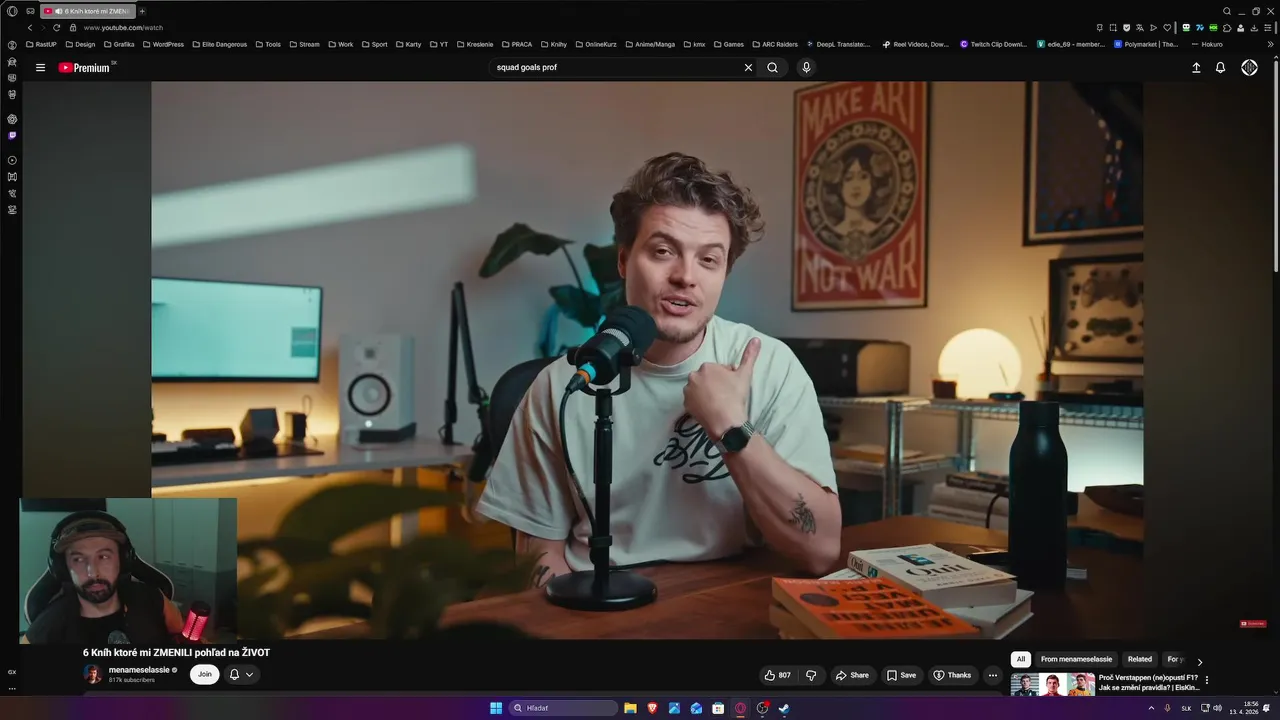The height and width of the screenshot is (720, 1280).
Task: Clear the search query with the X
Action: coord(748,68)
